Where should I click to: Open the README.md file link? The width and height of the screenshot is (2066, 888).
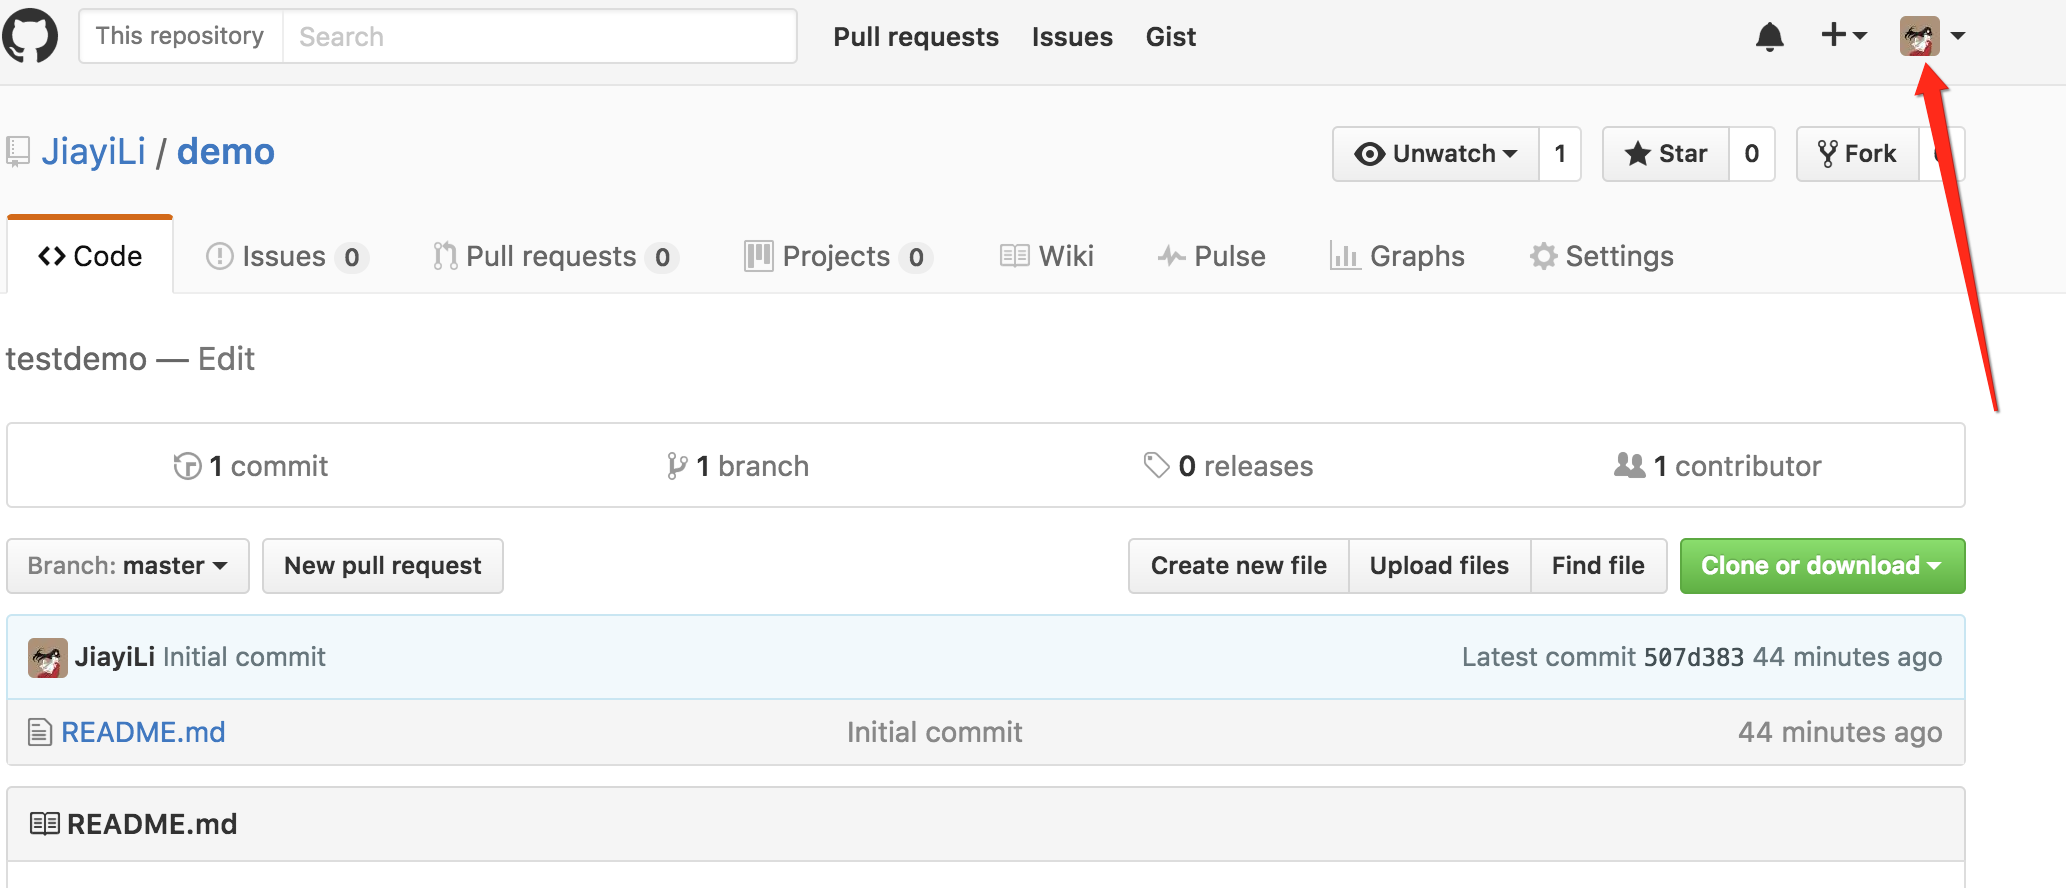[x=143, y=732]
